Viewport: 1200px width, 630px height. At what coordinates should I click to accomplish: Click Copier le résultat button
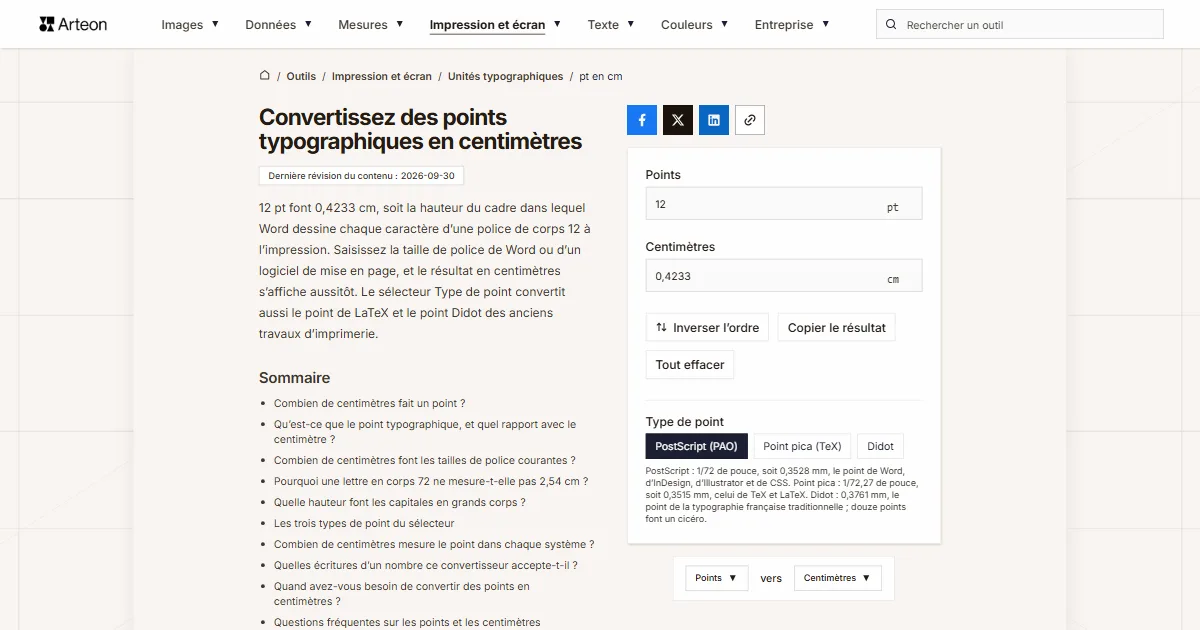point(837,327)
